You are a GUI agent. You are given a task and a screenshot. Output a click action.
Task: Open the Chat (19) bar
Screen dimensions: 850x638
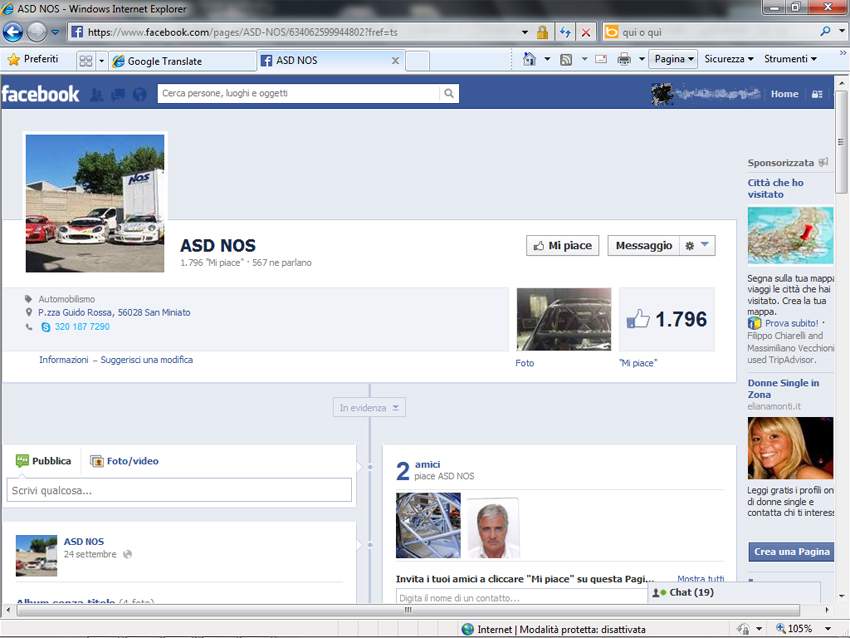tap(734, 592)
